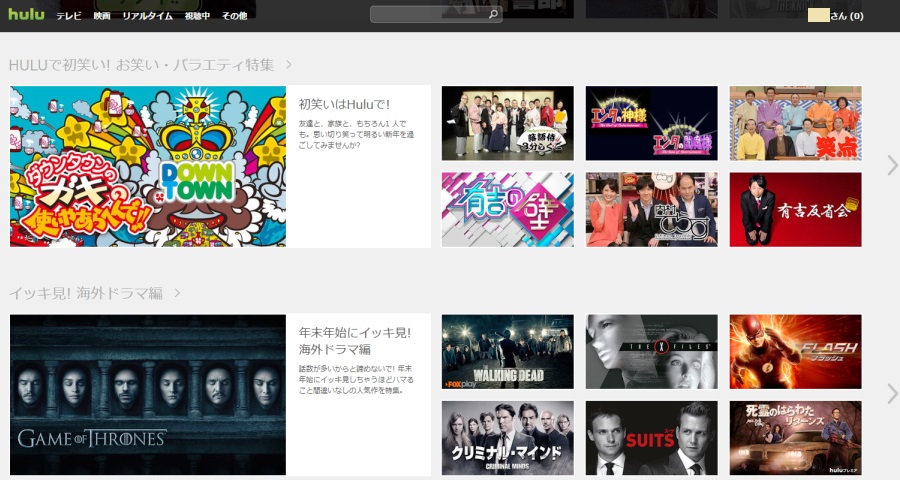Open the クリミナル・マインド thumbnail
Image resolution: width=900 pixels, height=480 pixels.
[507, 438]
